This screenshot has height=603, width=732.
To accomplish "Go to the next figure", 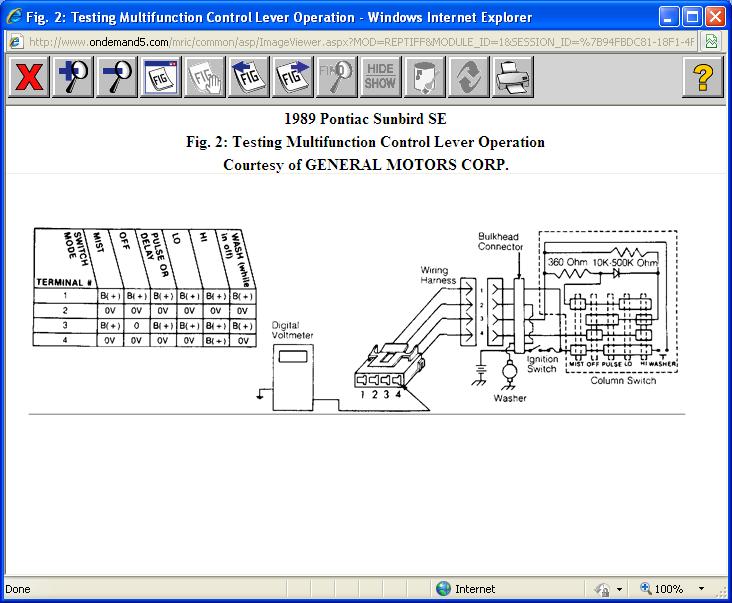I will click(x=292, y=77).
